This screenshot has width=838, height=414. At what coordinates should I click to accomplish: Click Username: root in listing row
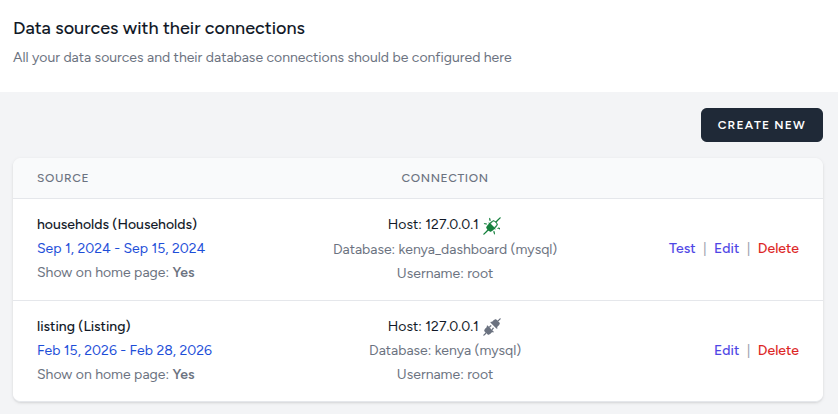(445, 374)
